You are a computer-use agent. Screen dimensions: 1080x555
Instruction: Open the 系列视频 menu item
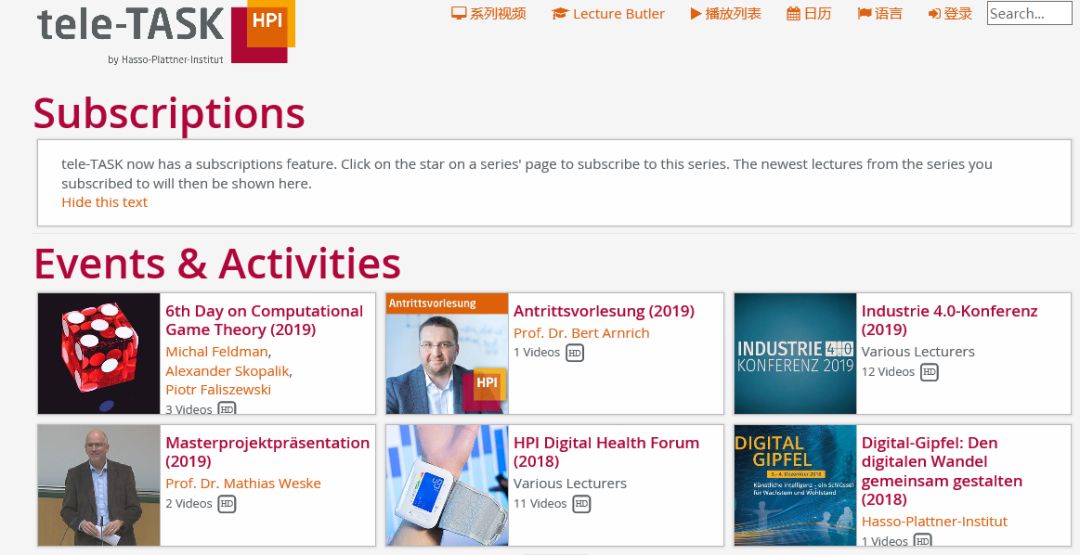489,13
